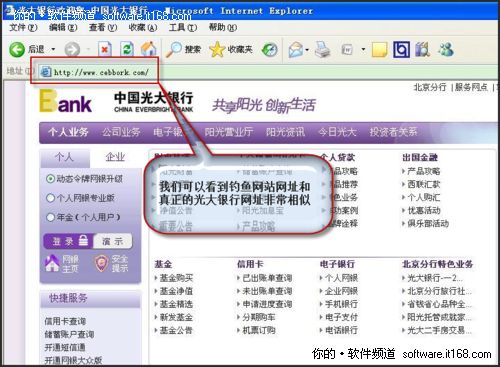Image resolution: width=500 pixels, height=367 pixels.
Task: Open 俱乐部活动 link
Action: coord(428,223)
